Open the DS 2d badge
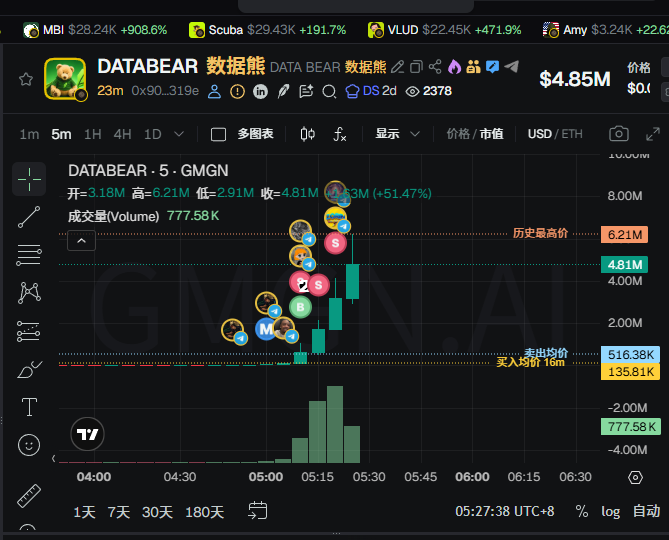The height and width of the screenshot is (540, 669). point(370,91)
